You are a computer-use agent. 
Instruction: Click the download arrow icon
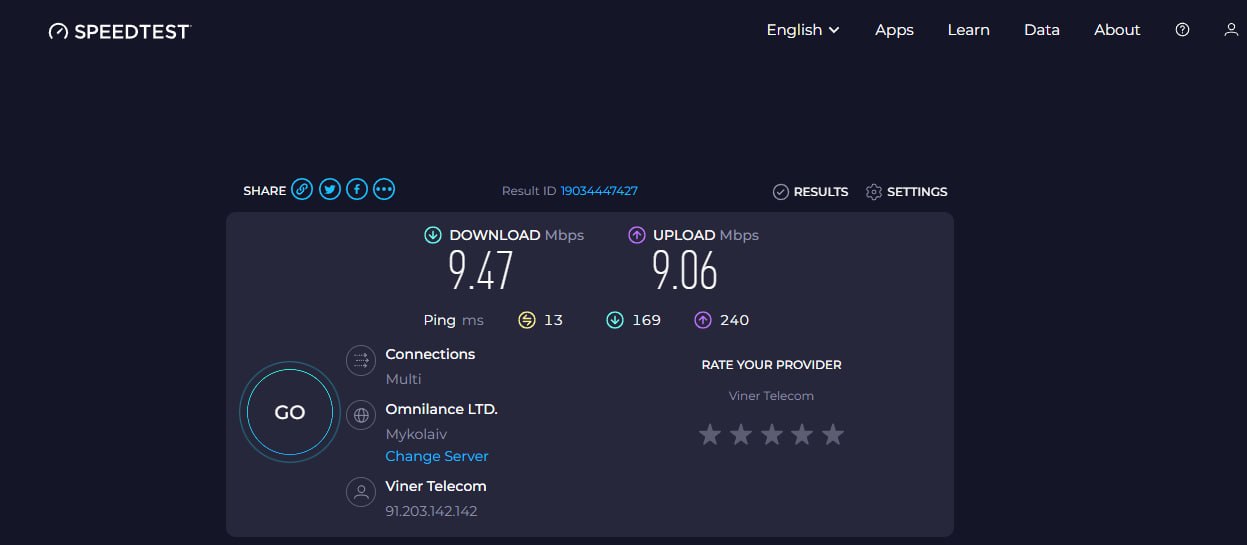[433, 235]
